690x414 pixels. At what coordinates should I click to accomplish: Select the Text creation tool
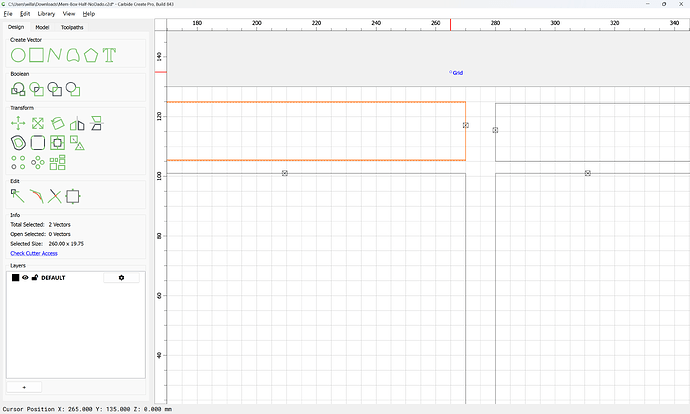pyautogui.click(x=109, y=55)
